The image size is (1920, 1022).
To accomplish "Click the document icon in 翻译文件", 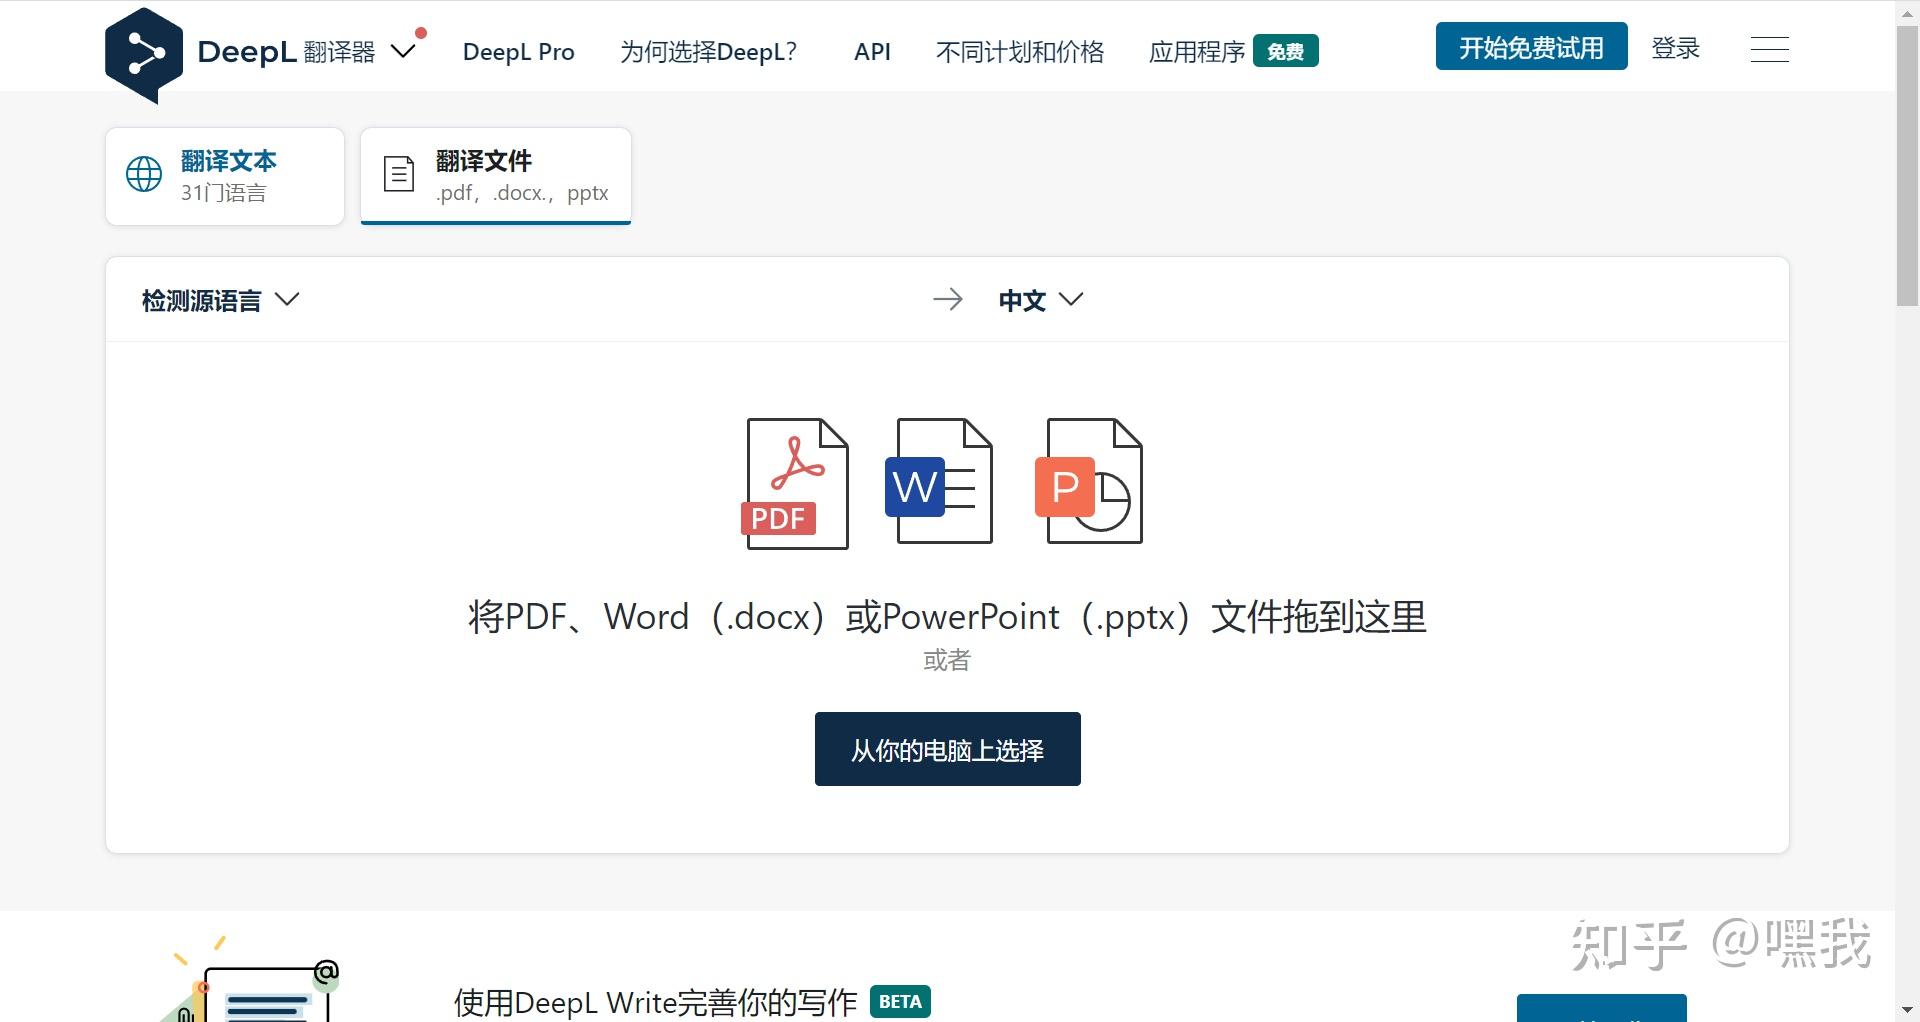I will click(399, 174).
